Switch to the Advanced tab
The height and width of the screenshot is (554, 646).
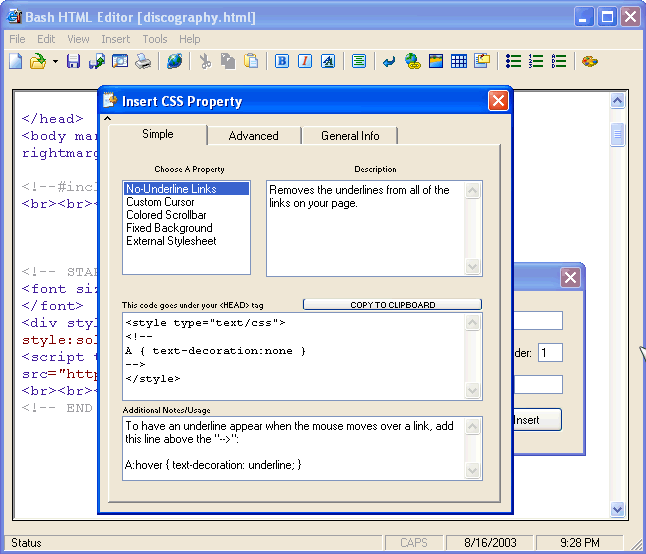[253, 136]
